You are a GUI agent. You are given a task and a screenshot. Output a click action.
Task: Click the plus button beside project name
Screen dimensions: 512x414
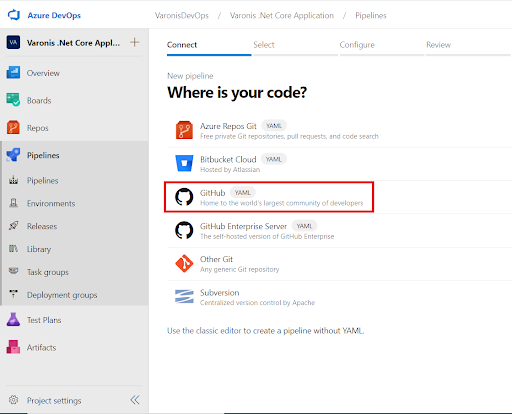(135, 42)
